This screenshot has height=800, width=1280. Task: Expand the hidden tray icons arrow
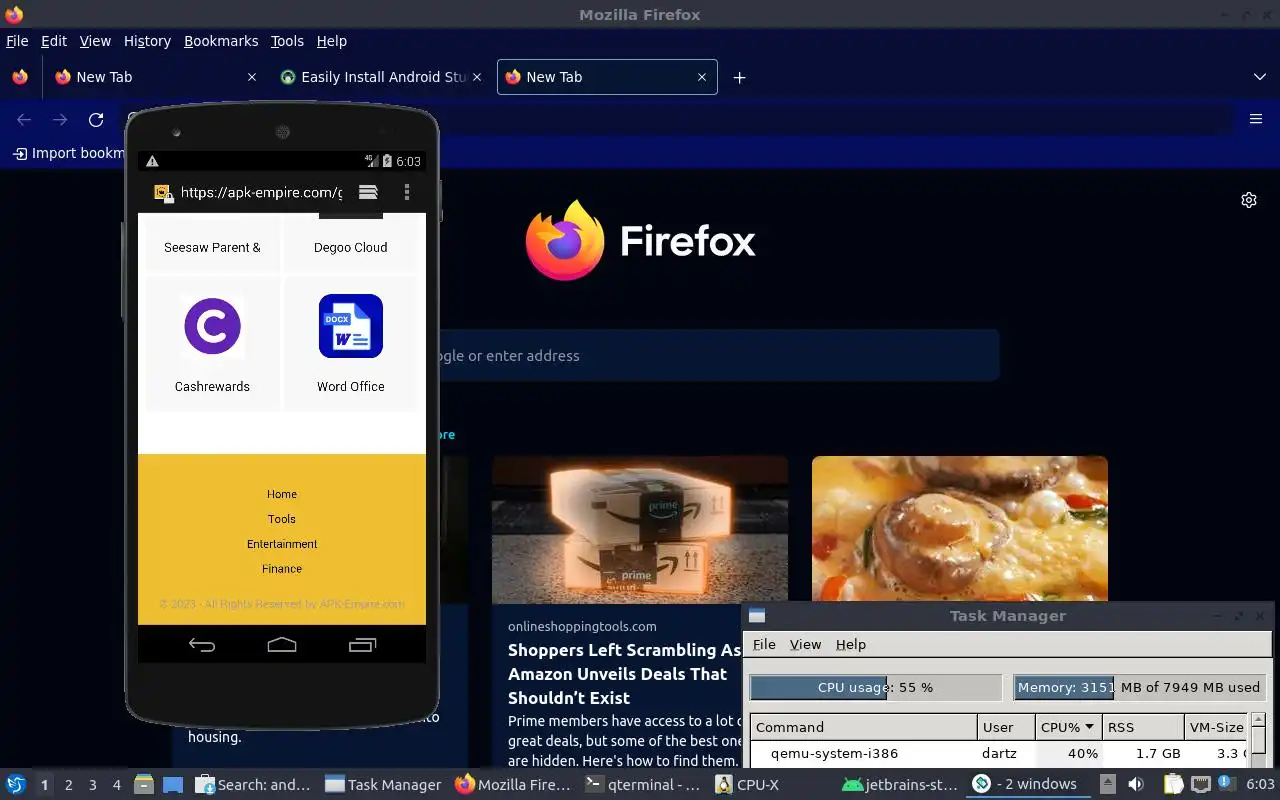(x=1108, y=784)
